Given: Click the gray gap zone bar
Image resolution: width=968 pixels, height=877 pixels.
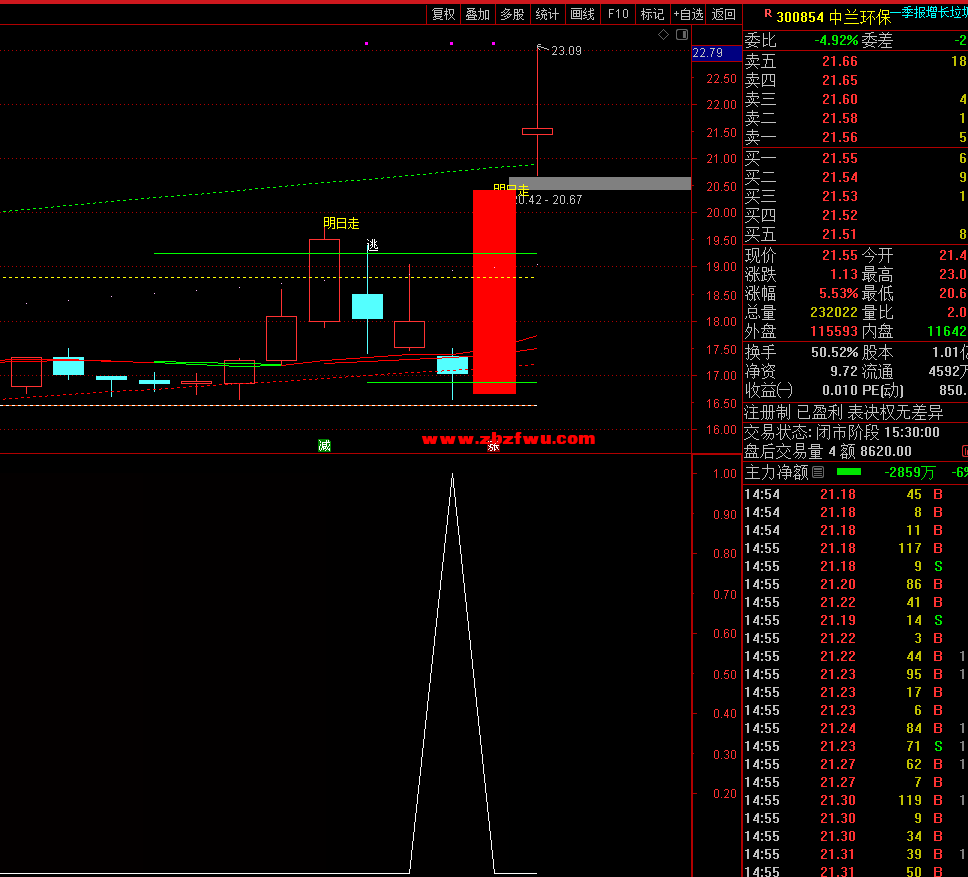Looking at the screenshot, I should coord(599,183).
